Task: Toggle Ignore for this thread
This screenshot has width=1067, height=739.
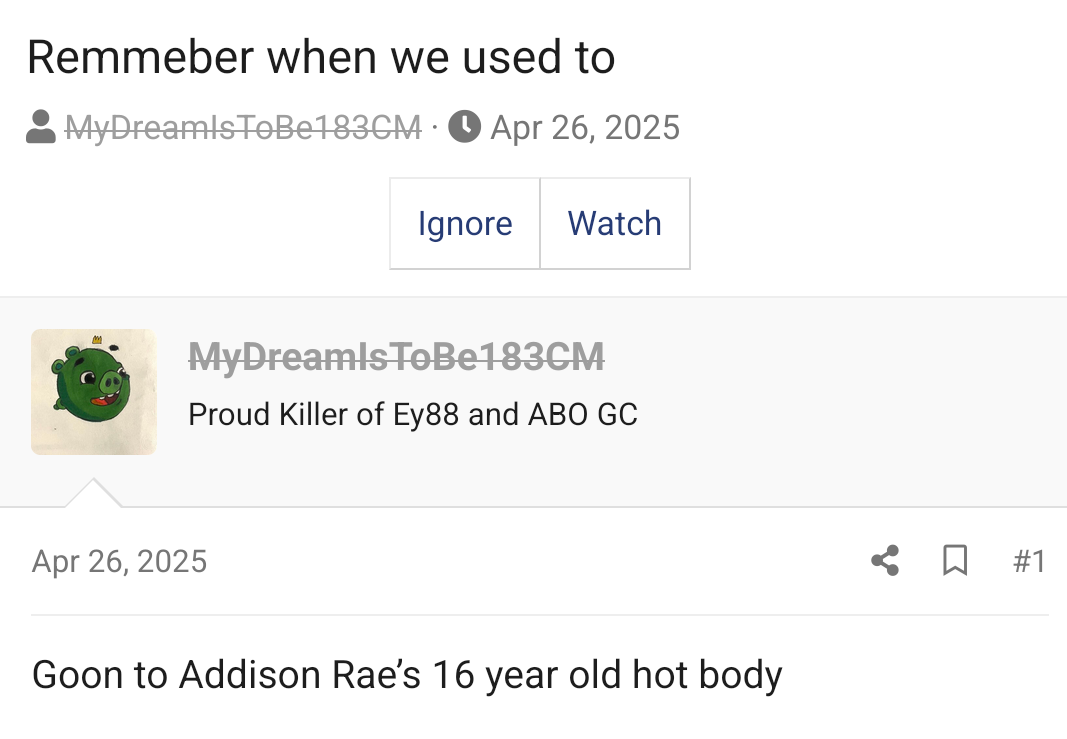Action: 464,223
